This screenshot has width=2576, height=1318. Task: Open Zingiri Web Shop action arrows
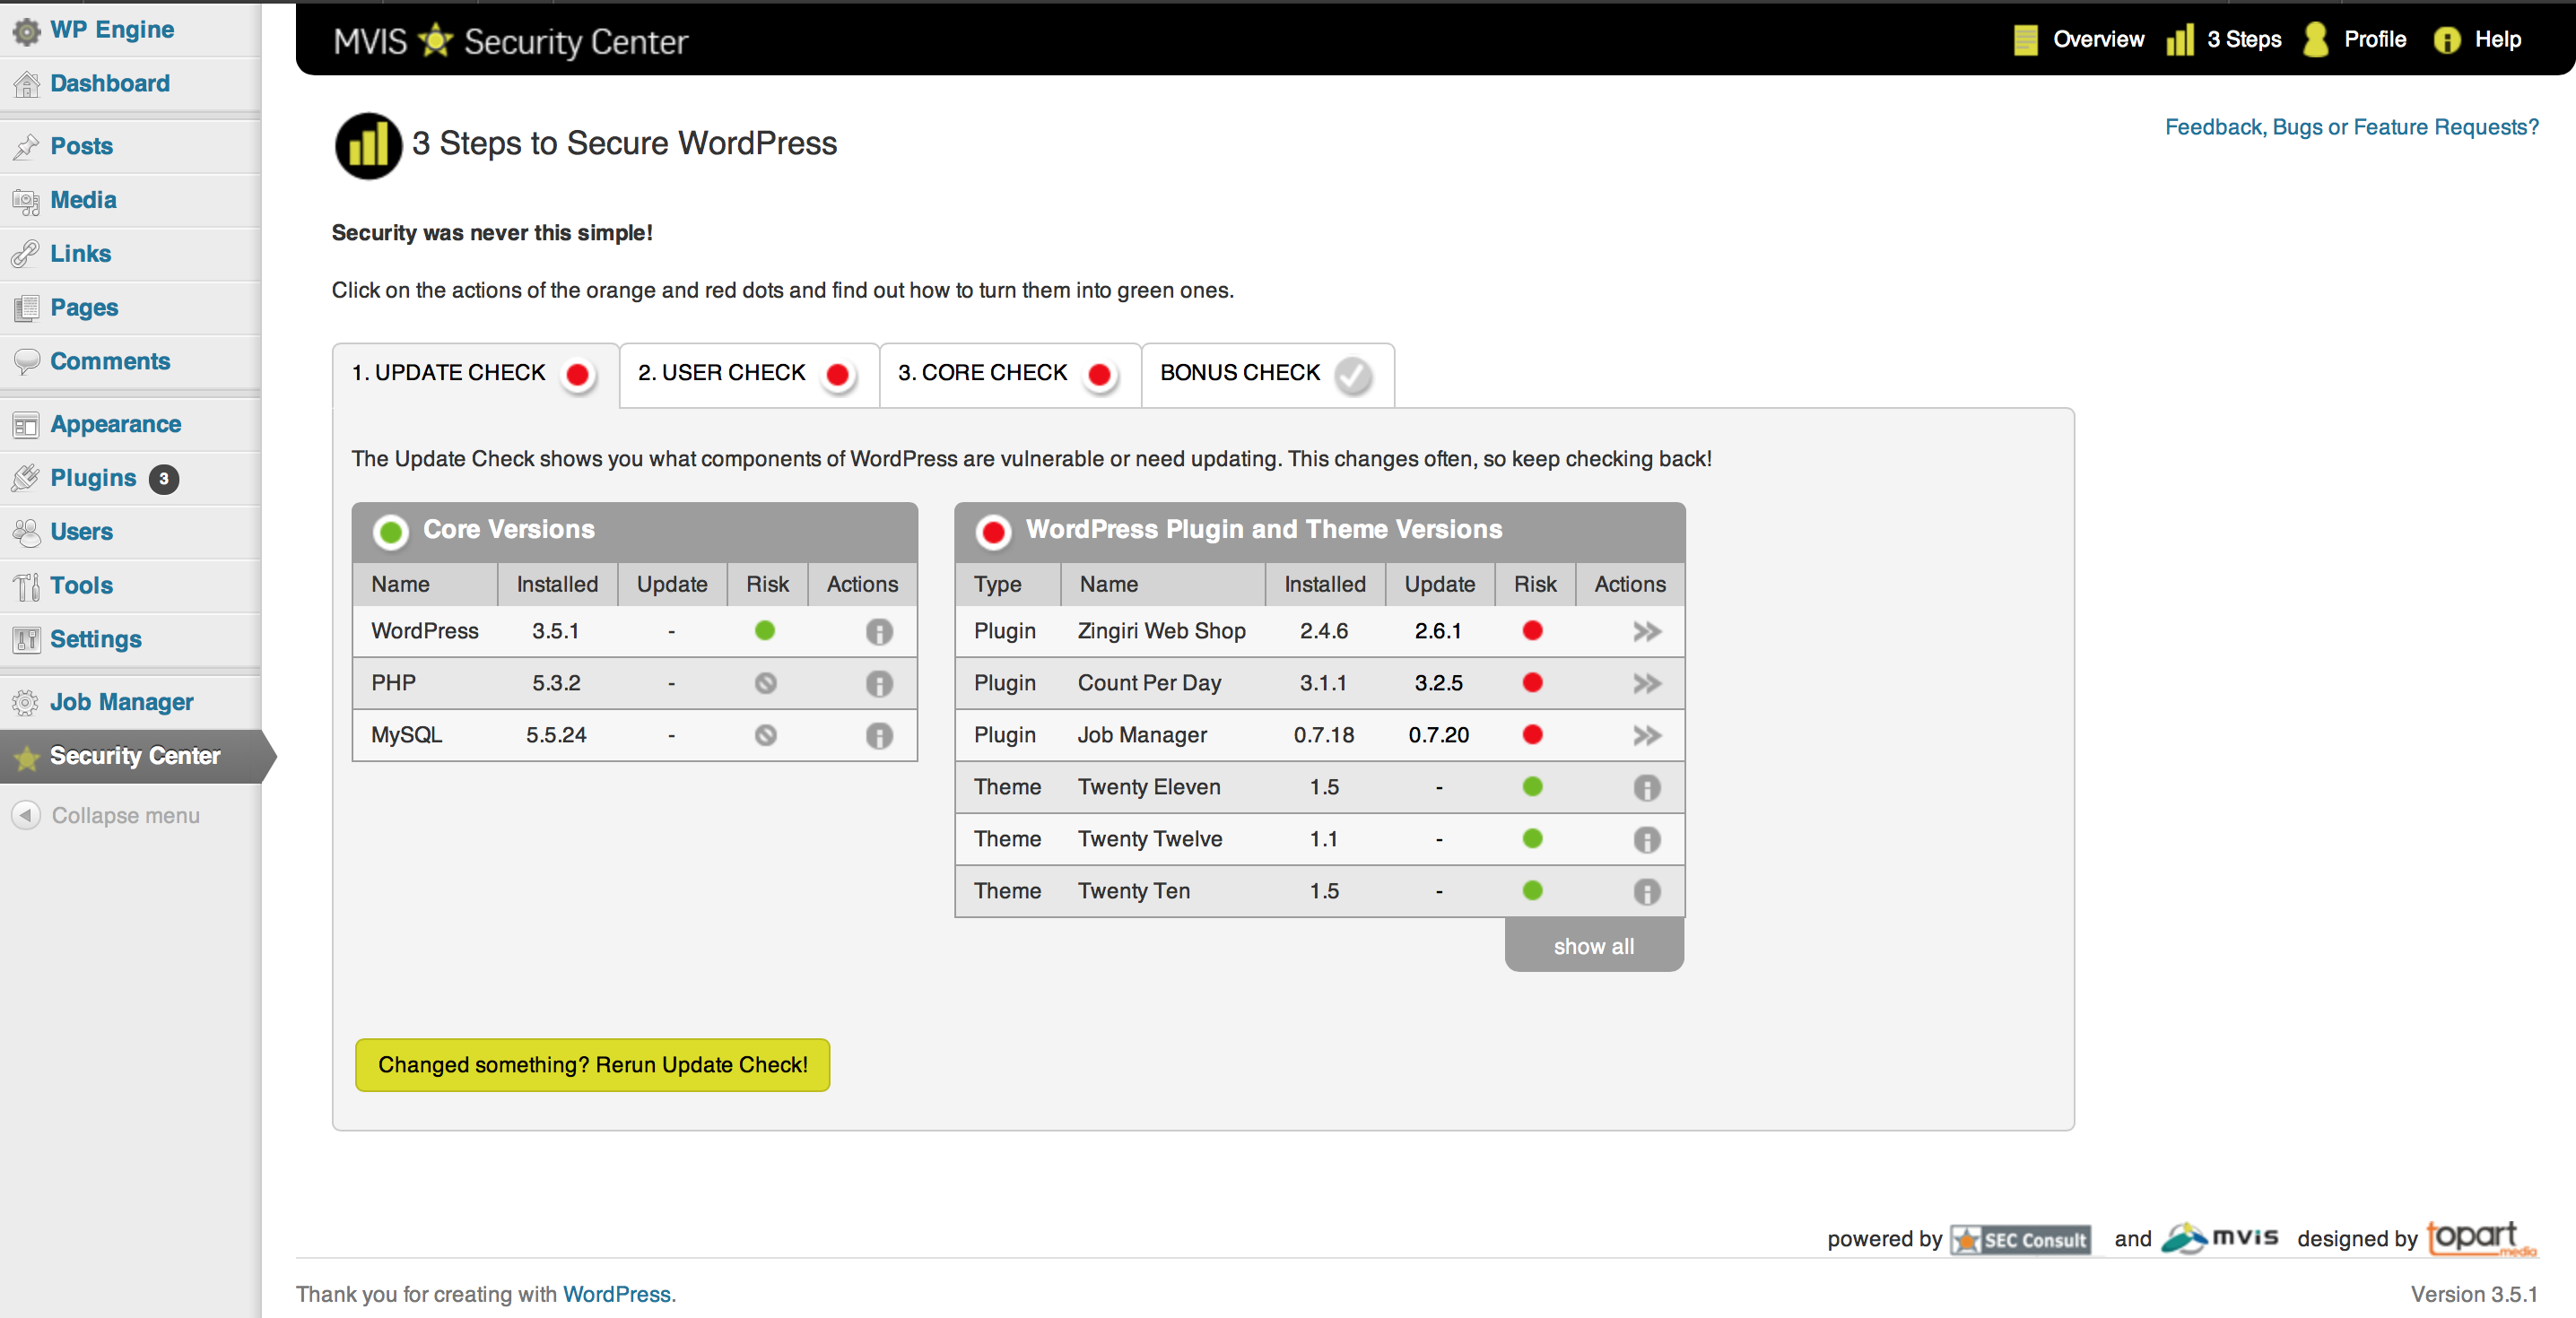(x=1646, y=632)
